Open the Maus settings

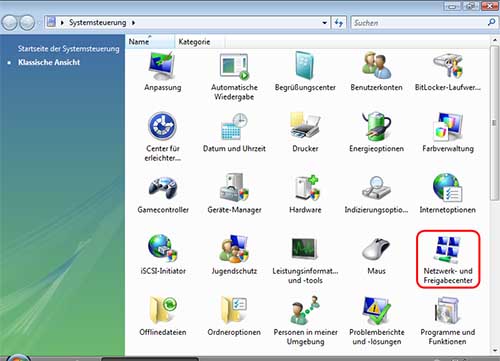click(376, 256)
